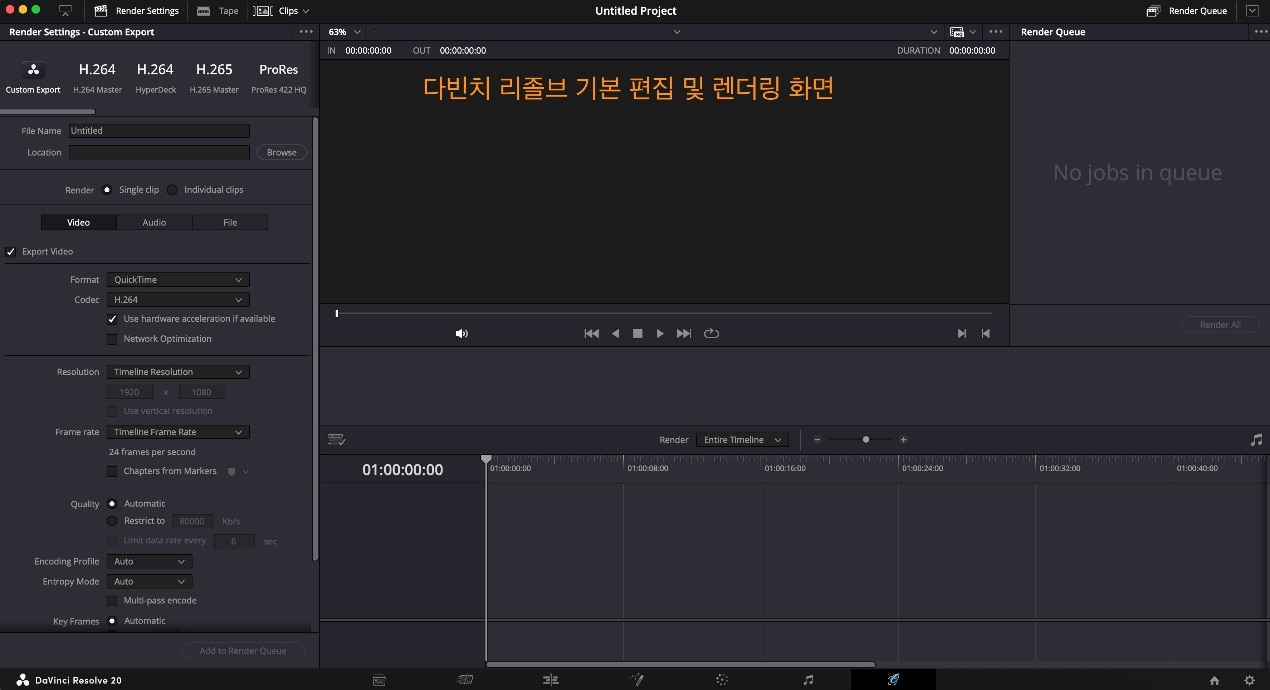Switch to the Audio settings tab
The image size is (1270, 690).
click(154, 223)
